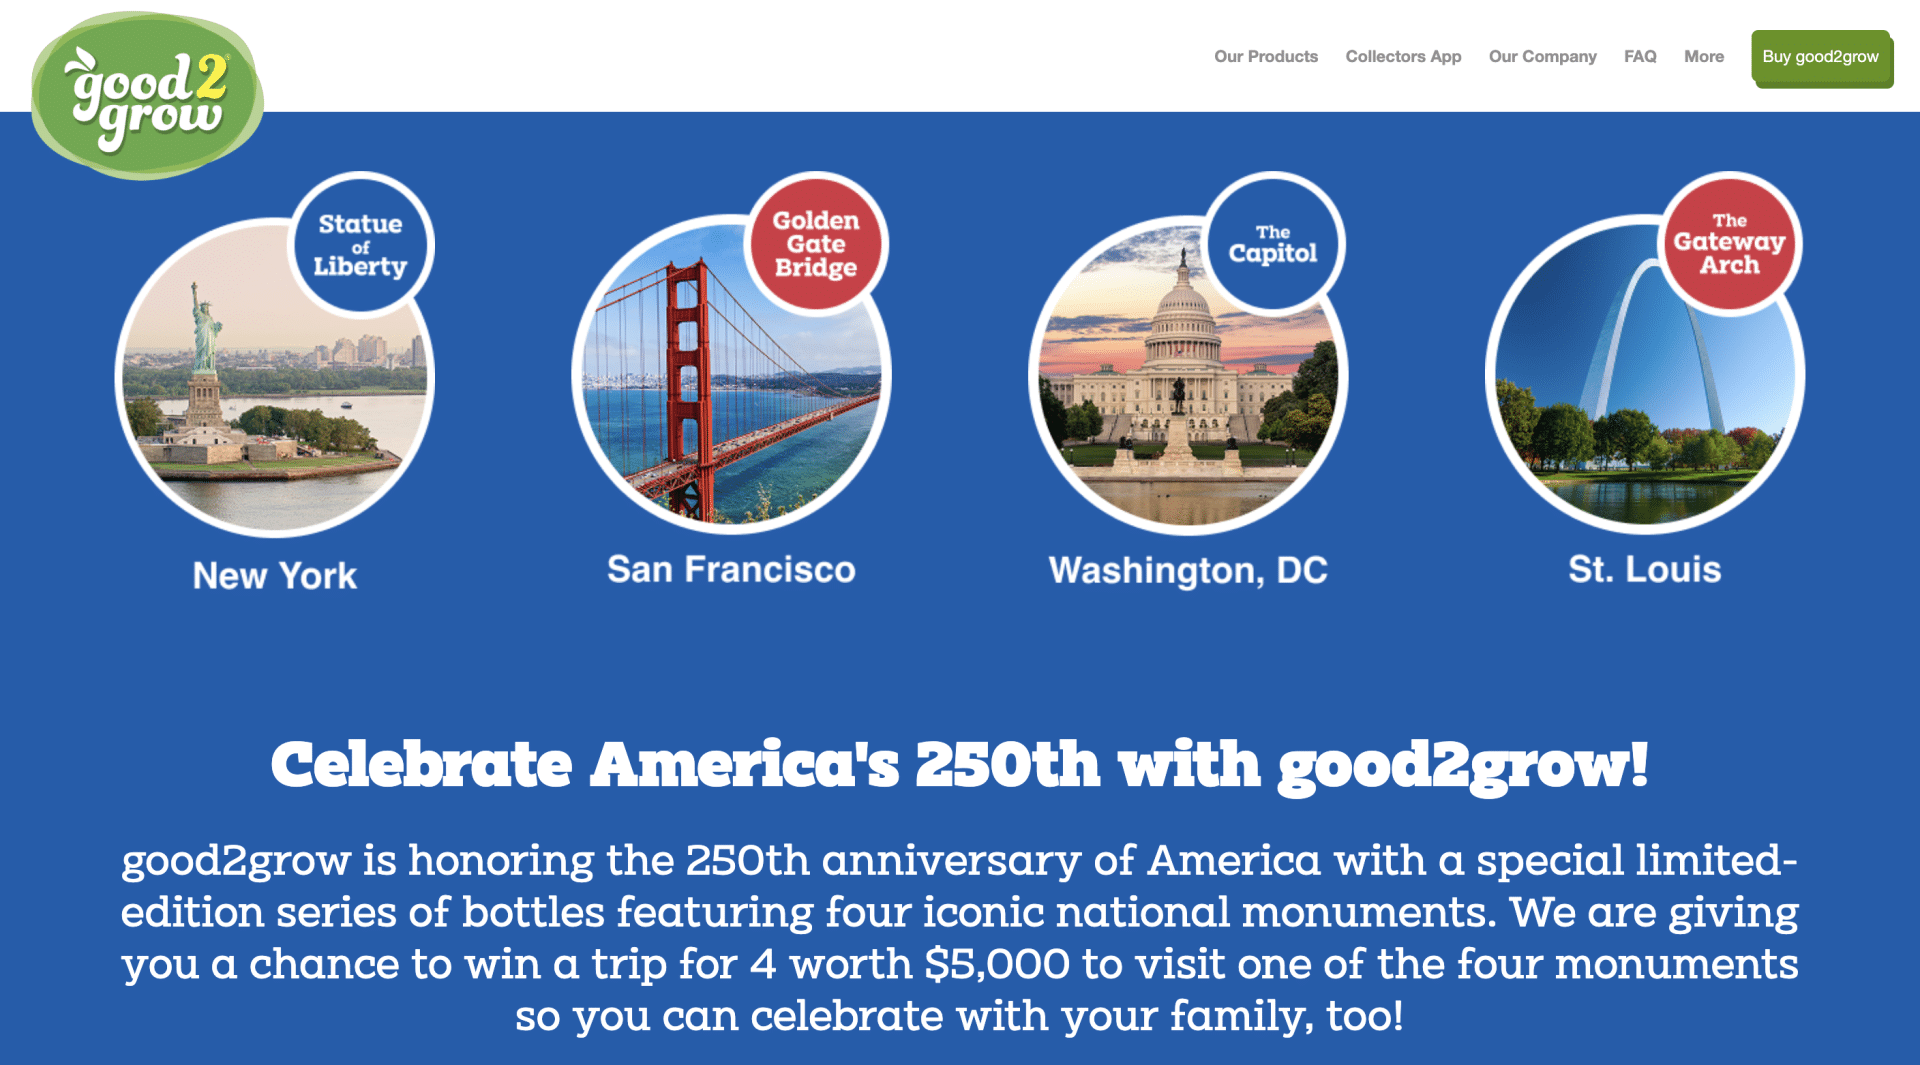Click the red Gateway Arch badge

click(1729, 244)
